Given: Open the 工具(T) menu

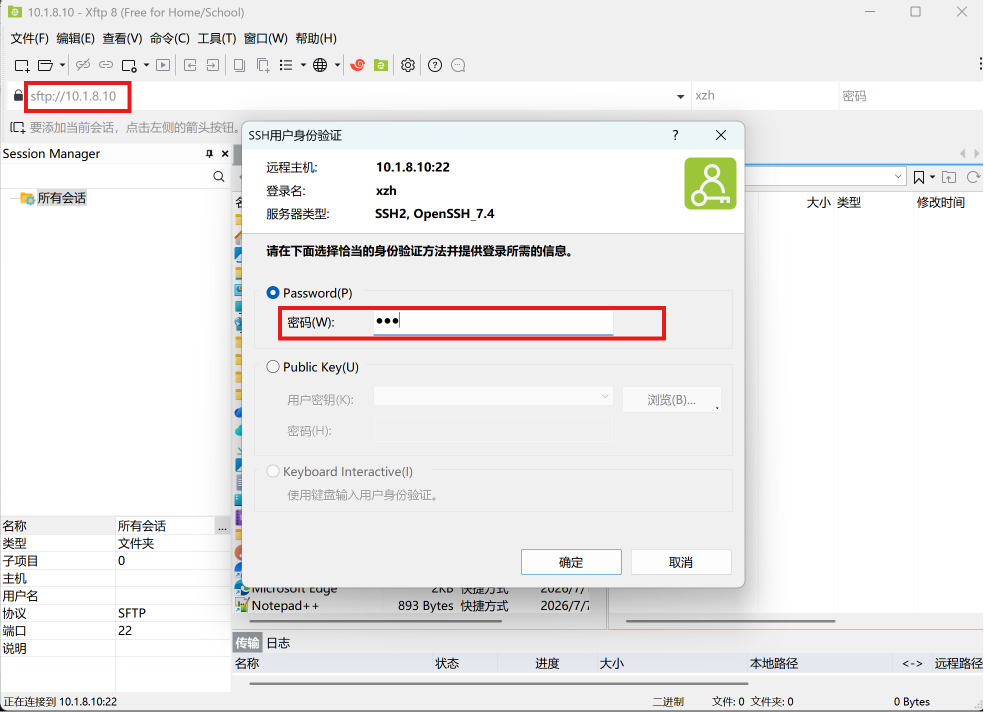Looking at the screenshot, I should (x=217, y=39).
